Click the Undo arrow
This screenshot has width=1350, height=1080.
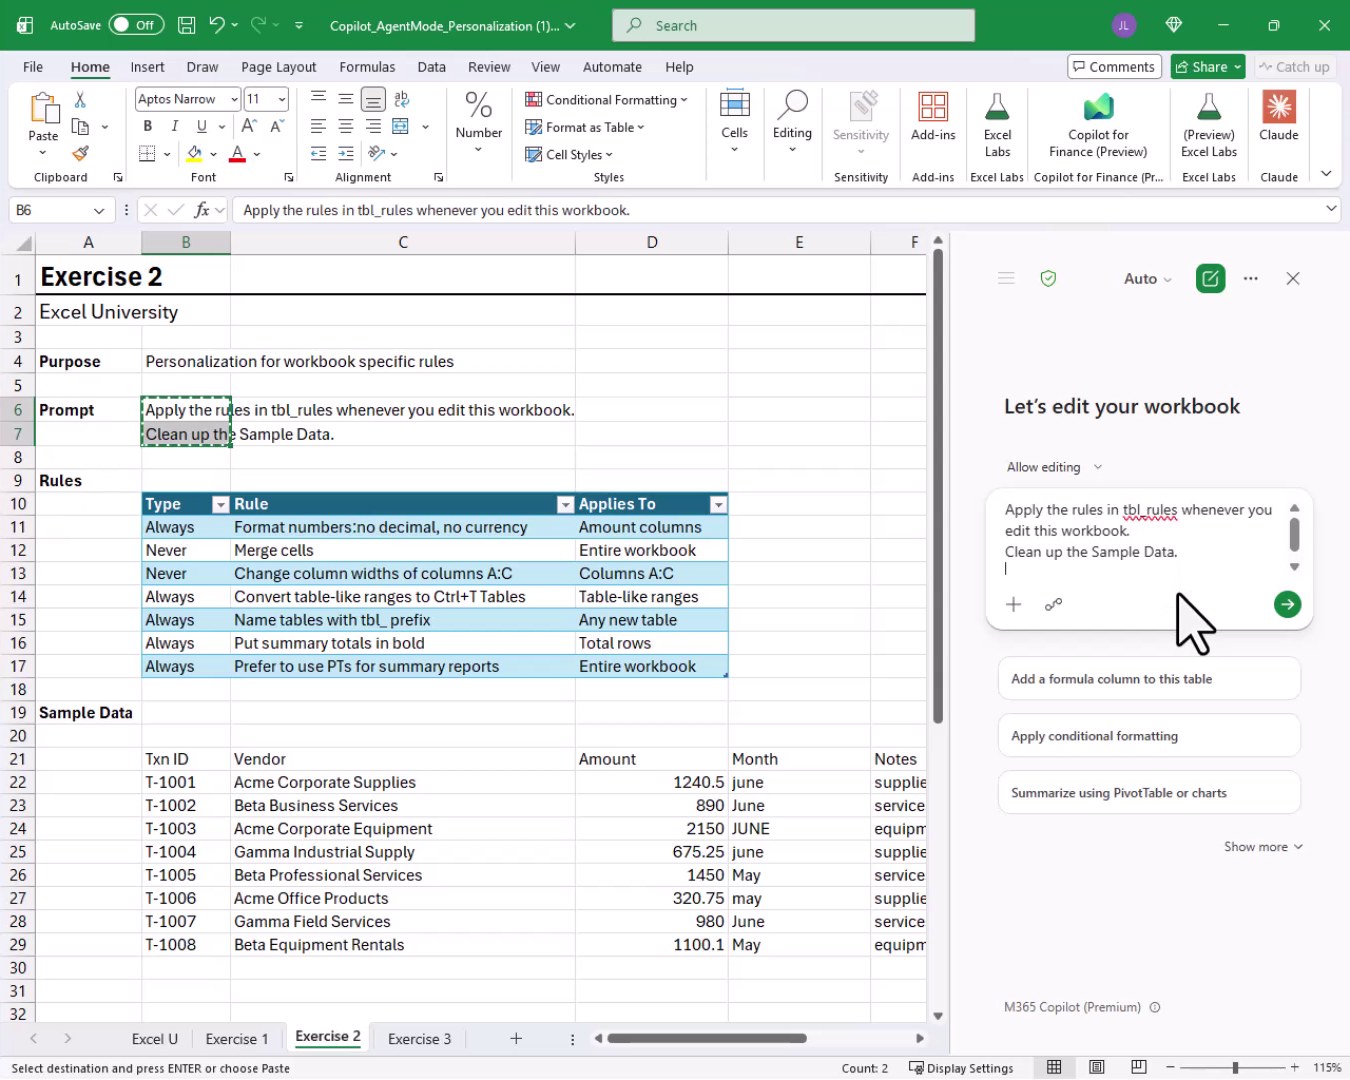coord(217,25)
